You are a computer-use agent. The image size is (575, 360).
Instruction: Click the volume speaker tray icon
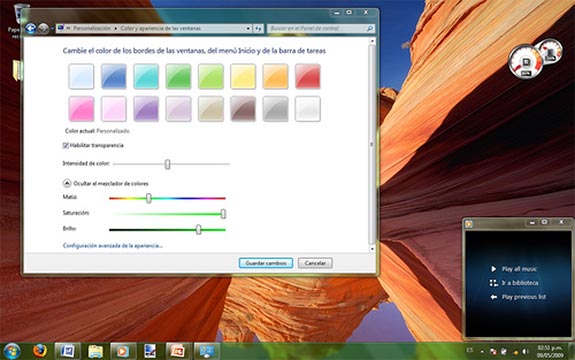click(x=525, y=352)
